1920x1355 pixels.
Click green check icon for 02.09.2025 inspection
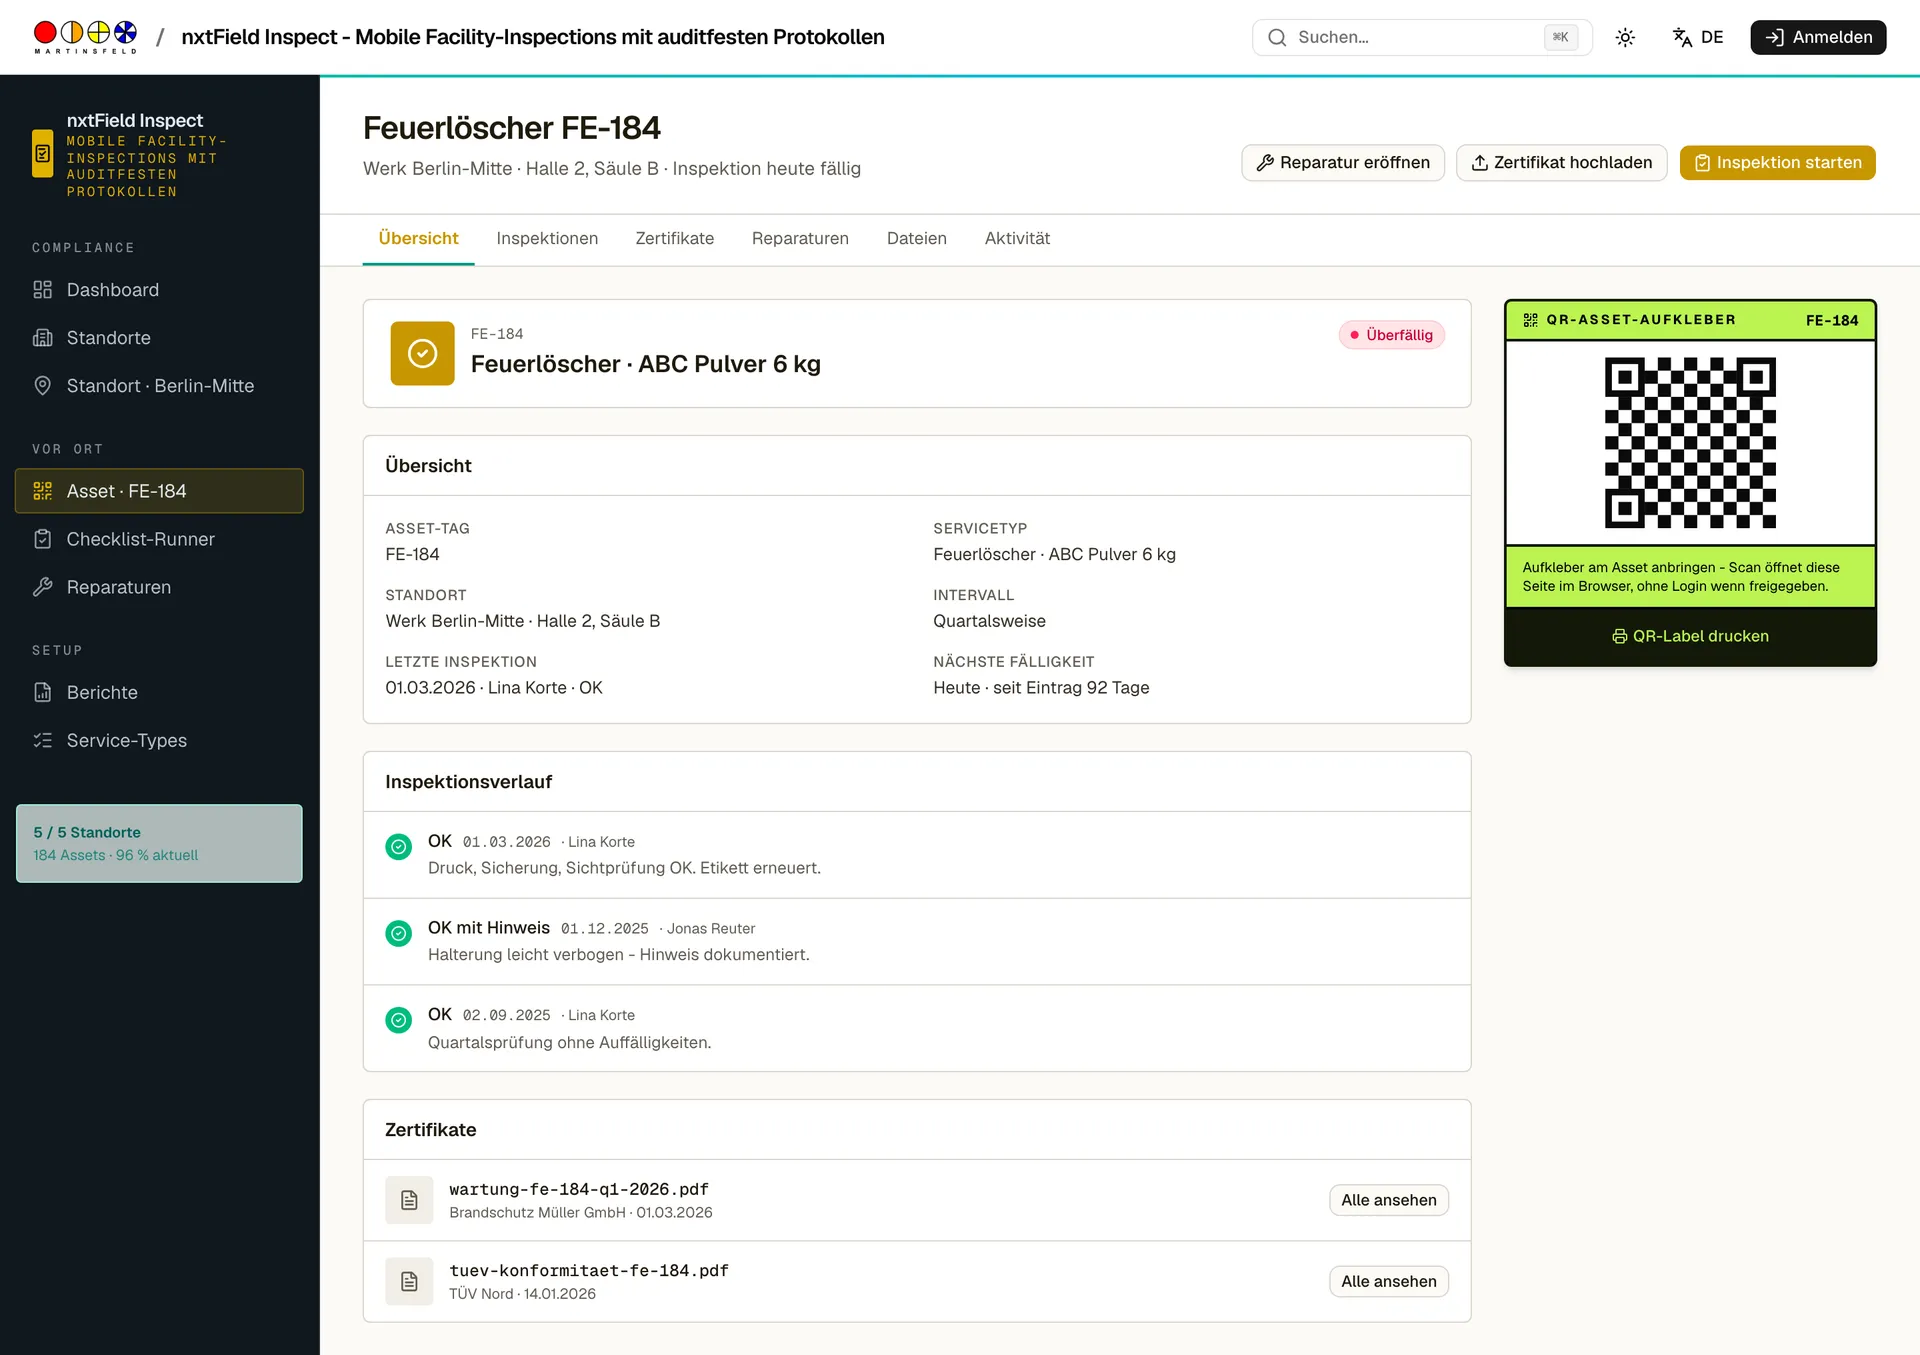399,1020
